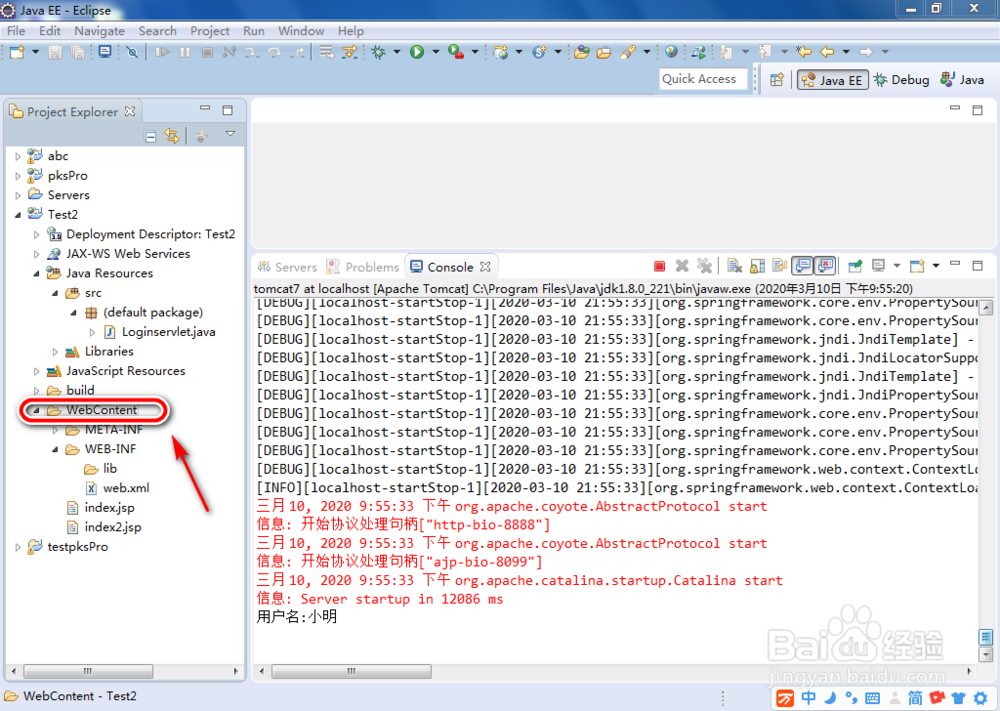
Task: Close the Project Explorer view
Action: coord(130,111)
